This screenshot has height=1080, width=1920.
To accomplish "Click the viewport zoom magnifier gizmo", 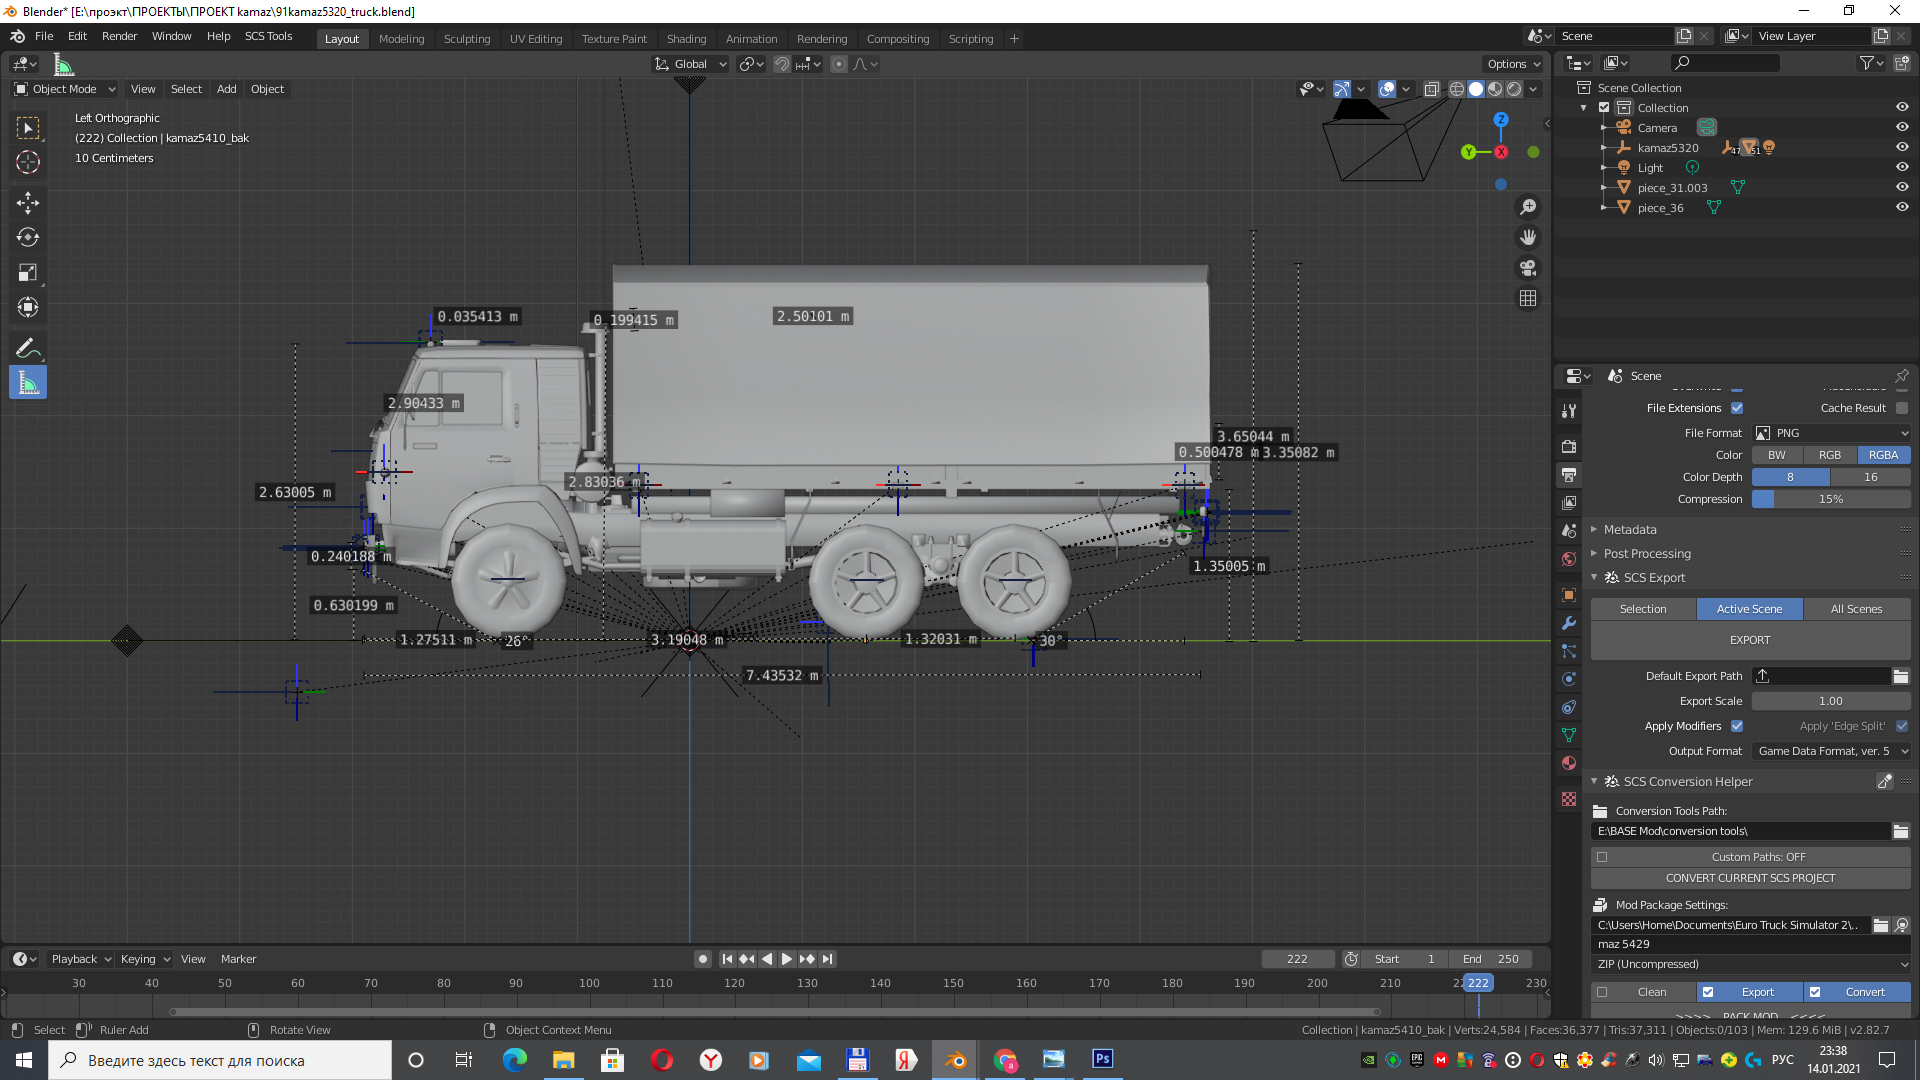I will coord(1528,207).
